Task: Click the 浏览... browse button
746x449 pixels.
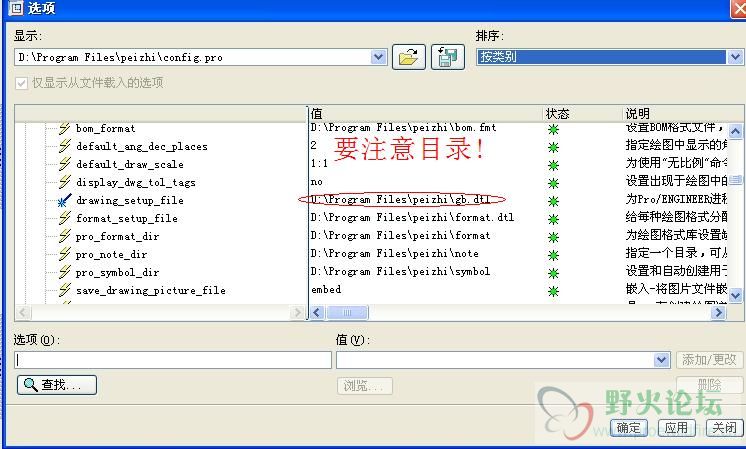Action: click(364, 386)
